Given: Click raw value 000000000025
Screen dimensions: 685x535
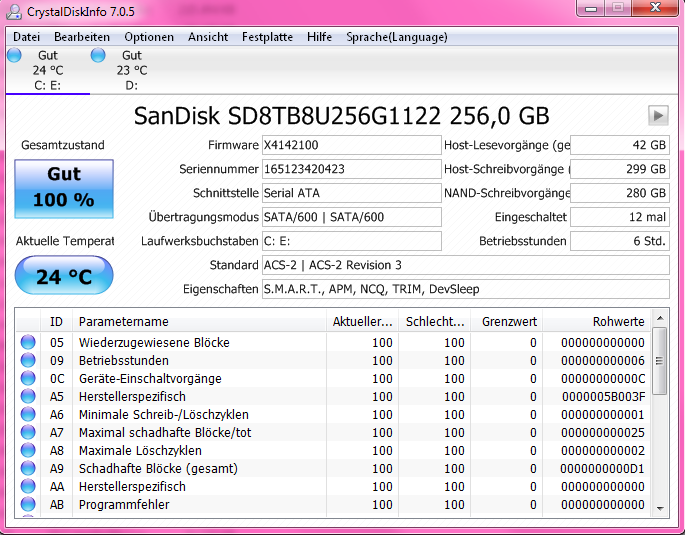Looking at the screenshot, I should (x=603, y=432).
